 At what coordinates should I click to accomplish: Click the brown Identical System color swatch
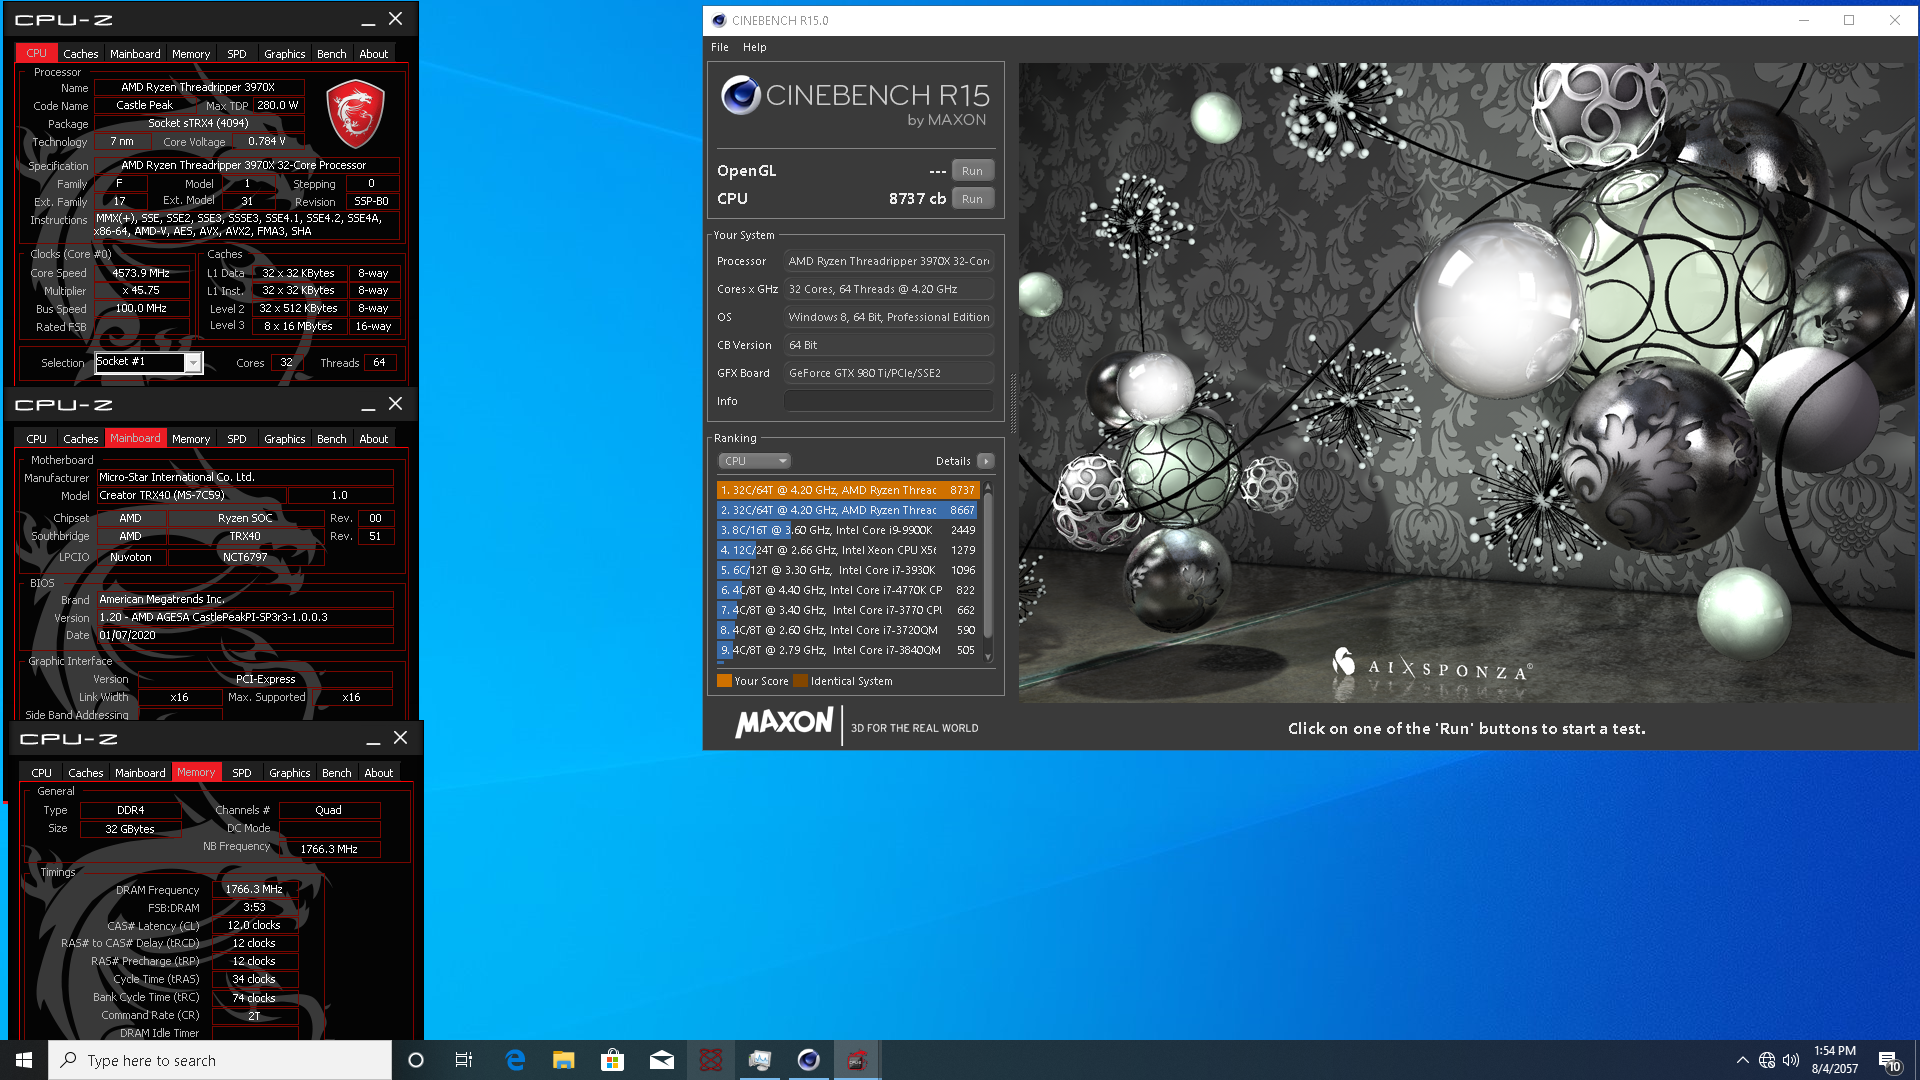click(x=800, y=681)
